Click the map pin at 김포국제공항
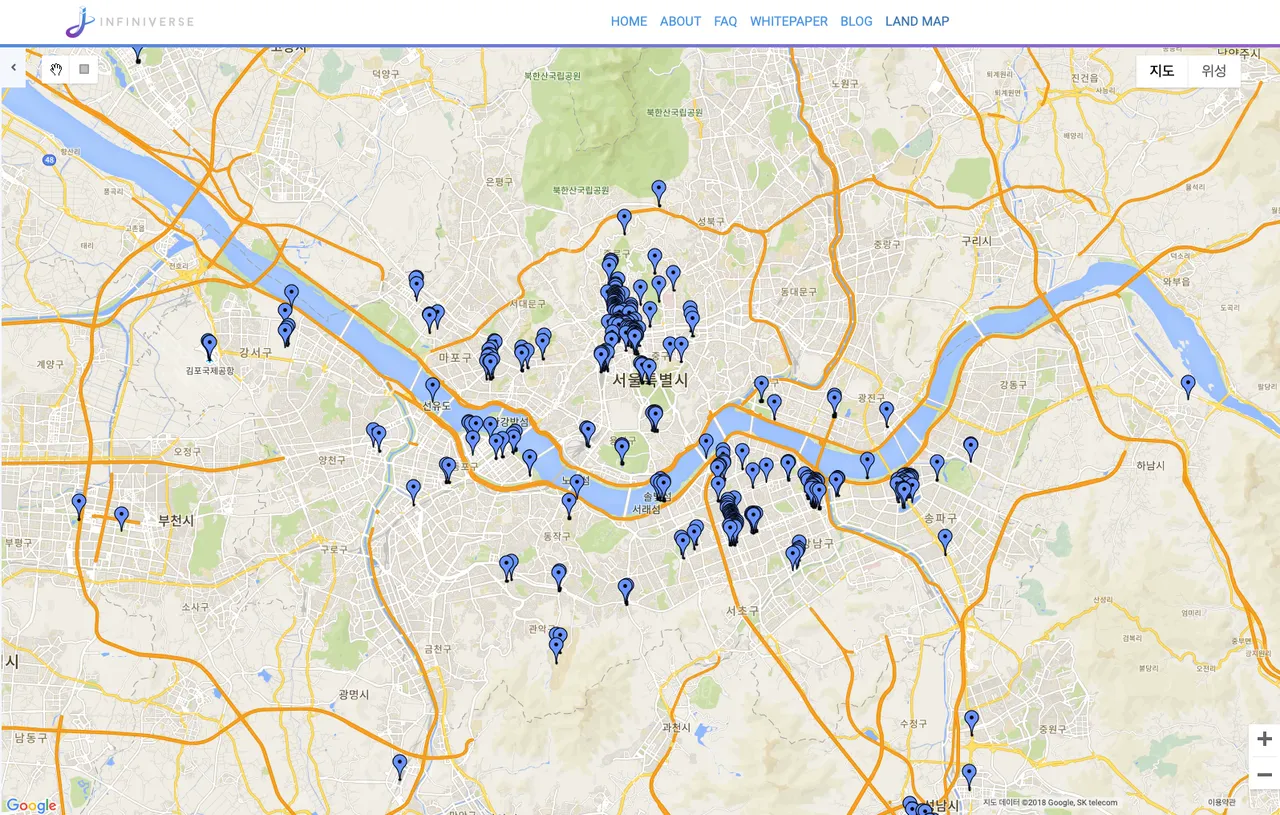The width and height of the screenshot is (1280, 815). click(x=209, y=347)
